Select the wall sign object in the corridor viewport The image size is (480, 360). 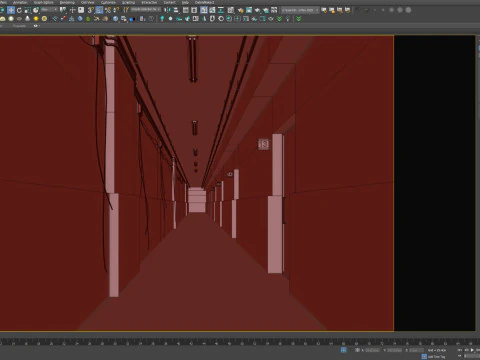coord(263,144)
